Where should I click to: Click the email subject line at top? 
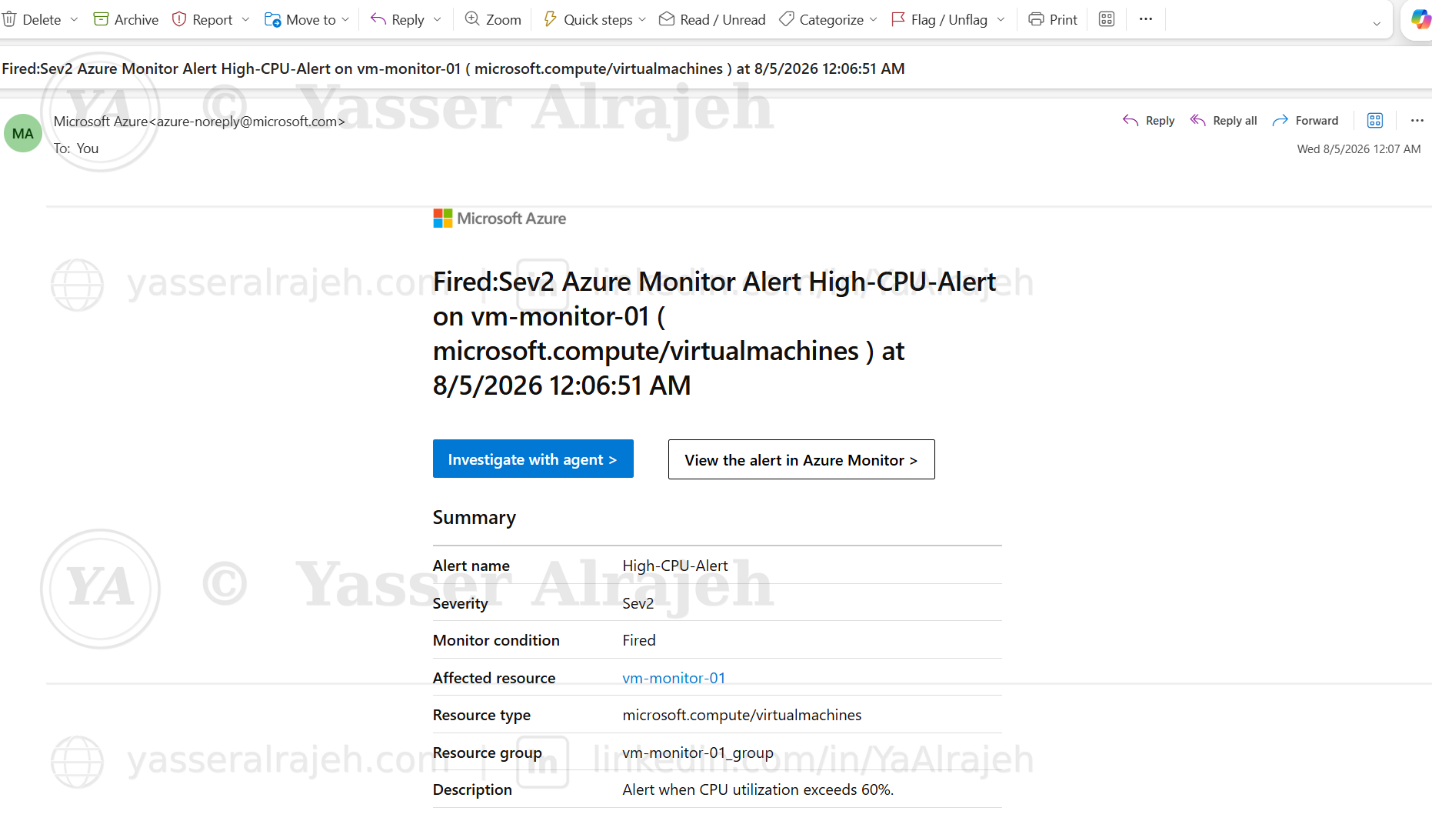coord(453,69)
